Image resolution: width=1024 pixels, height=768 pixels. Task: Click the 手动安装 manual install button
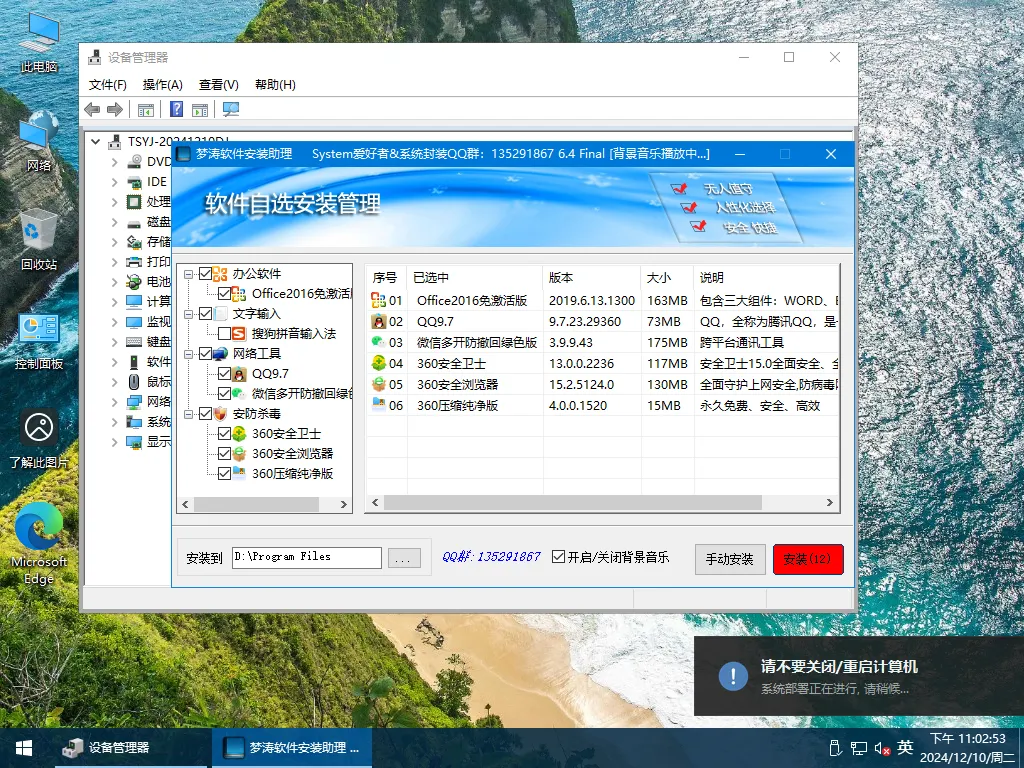(x=730, y=559)
